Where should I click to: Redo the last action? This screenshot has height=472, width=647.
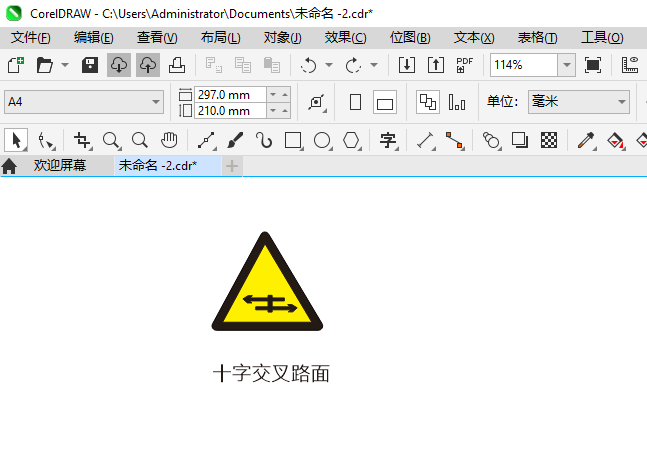[353, 65]
